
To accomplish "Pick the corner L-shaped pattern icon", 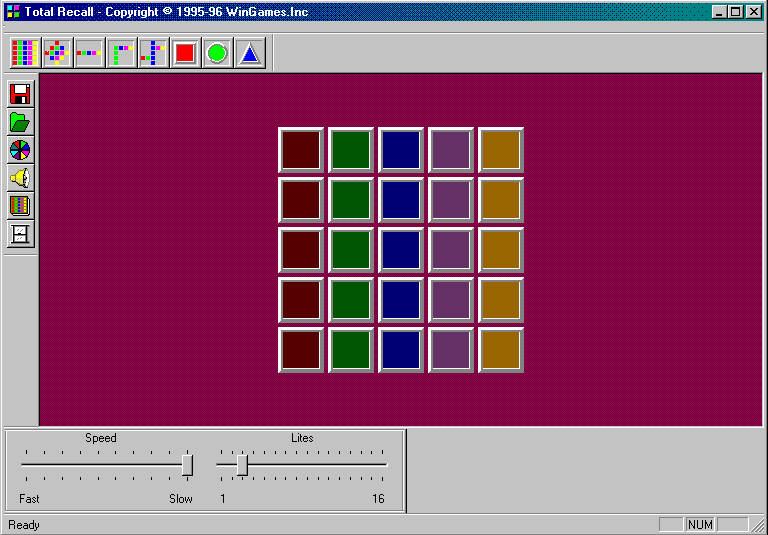I will point(121,52).
